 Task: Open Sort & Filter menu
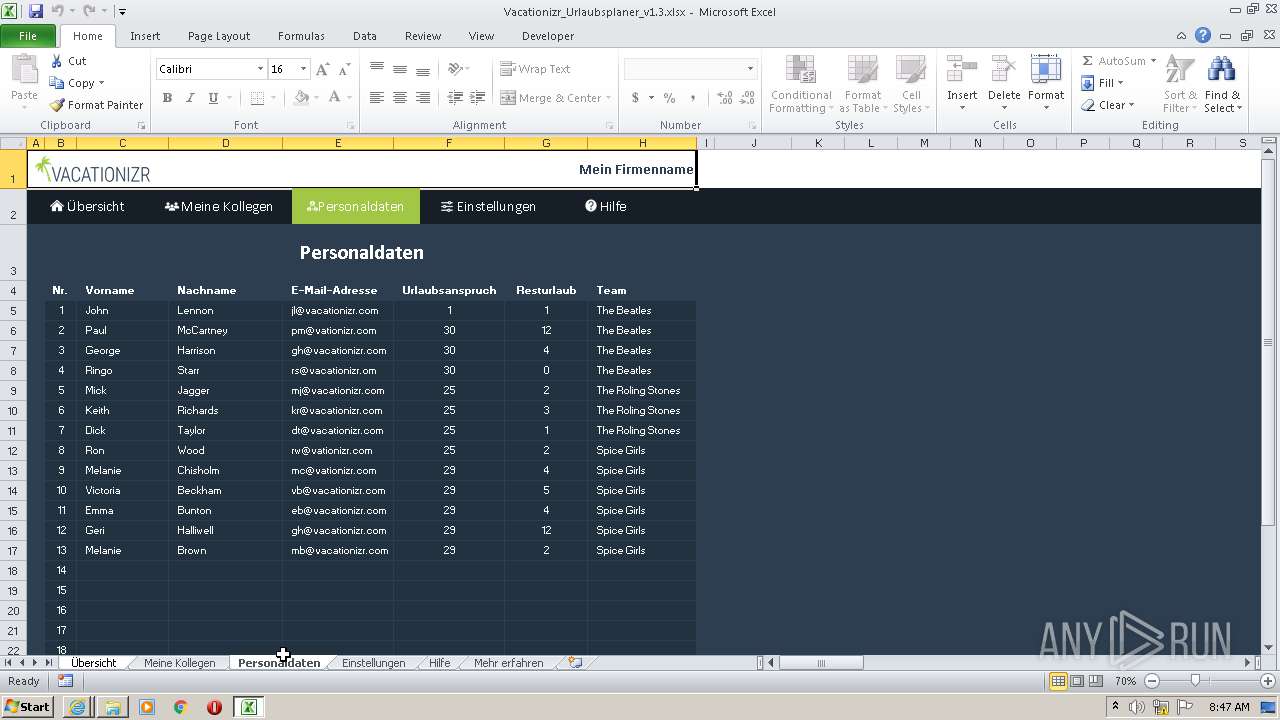(x=1180, y=84)
